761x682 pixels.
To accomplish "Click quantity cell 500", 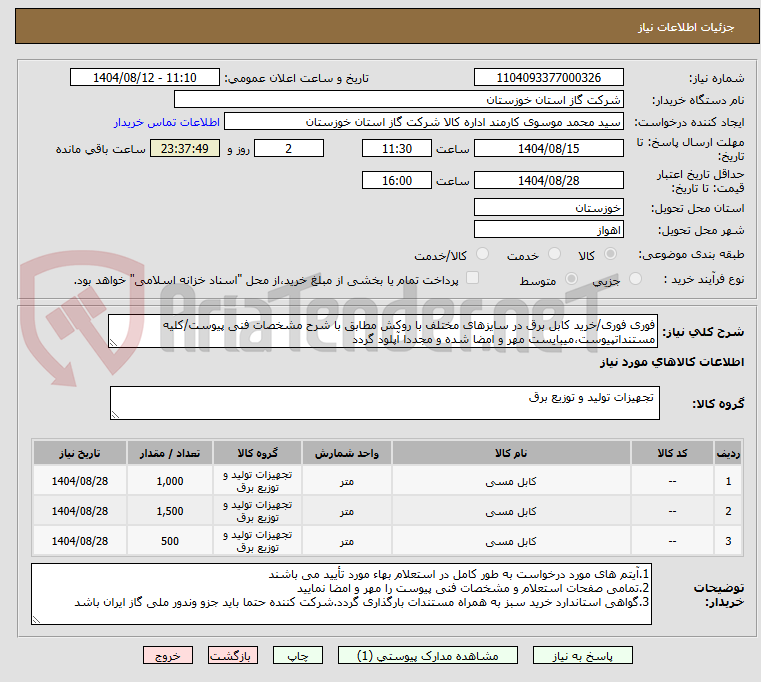I will click(170, 541).
